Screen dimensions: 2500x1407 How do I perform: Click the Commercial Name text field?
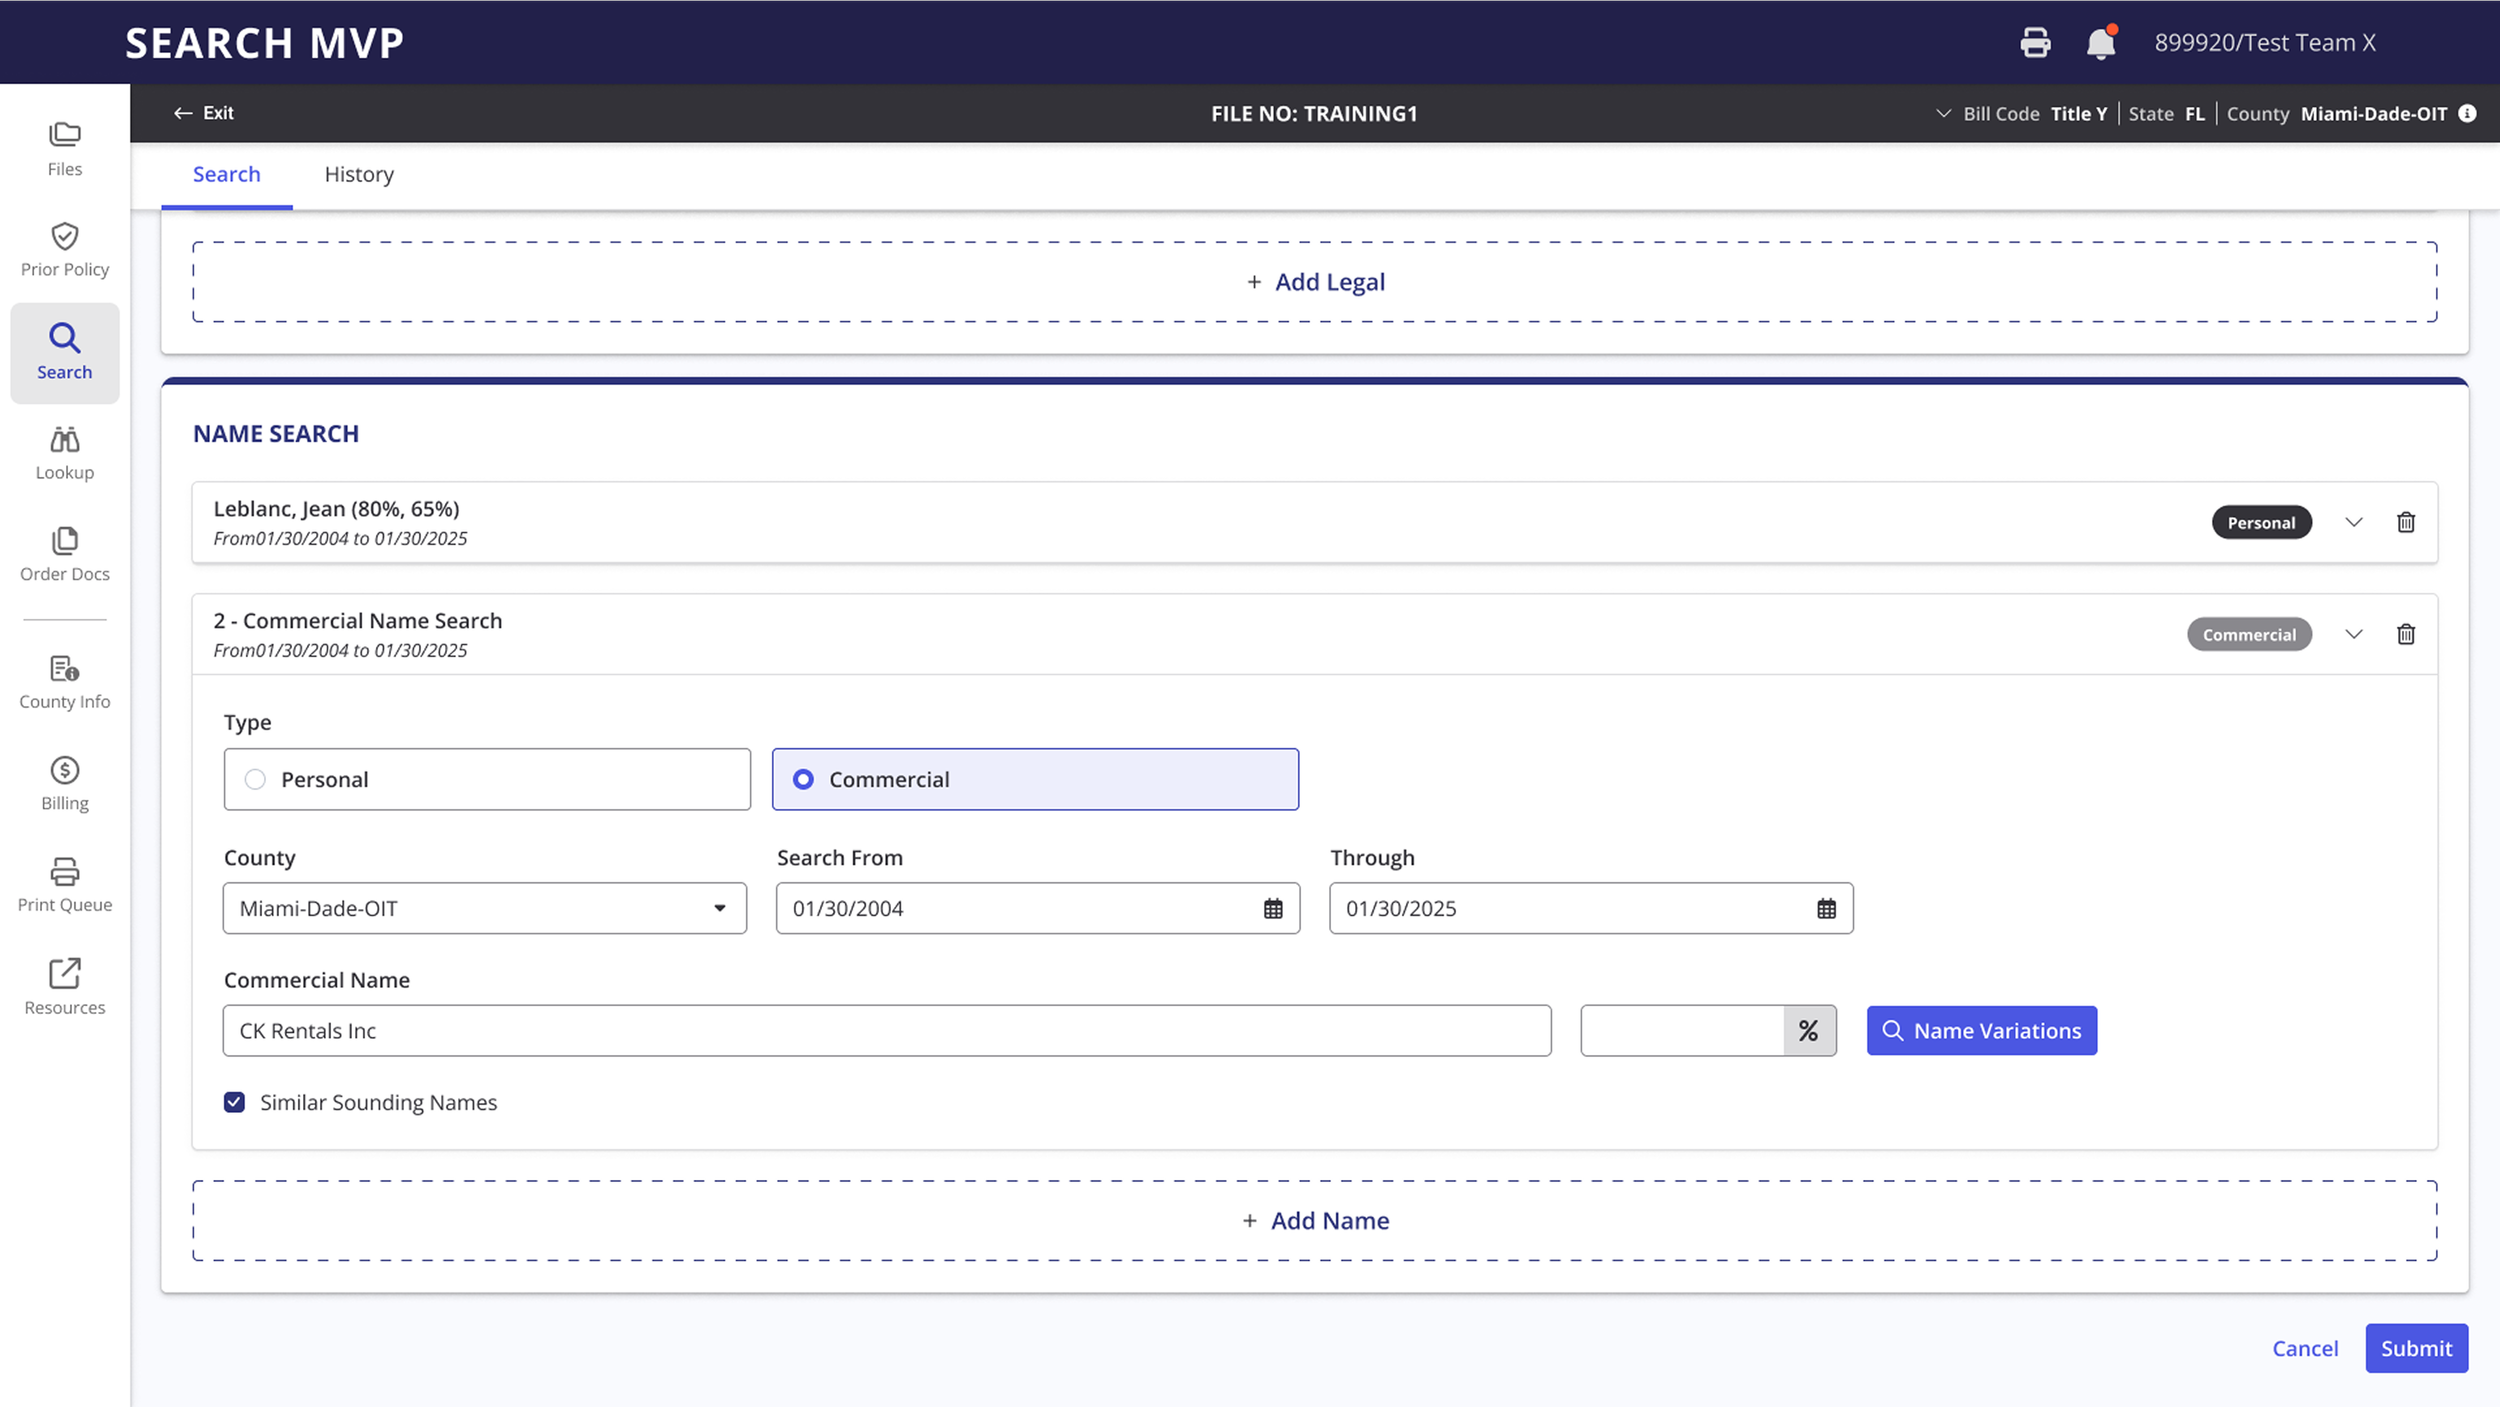[886, 1030]
